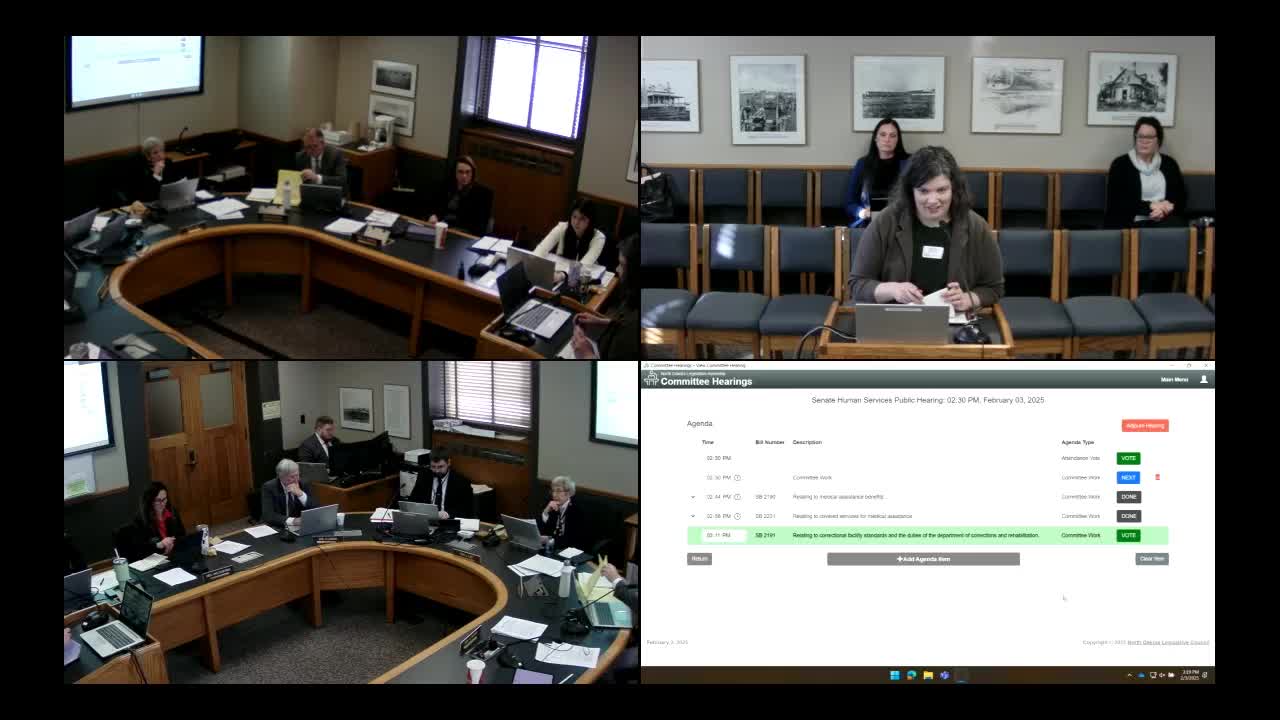Open North Dakota Legislative Council link

[1168, 642]
